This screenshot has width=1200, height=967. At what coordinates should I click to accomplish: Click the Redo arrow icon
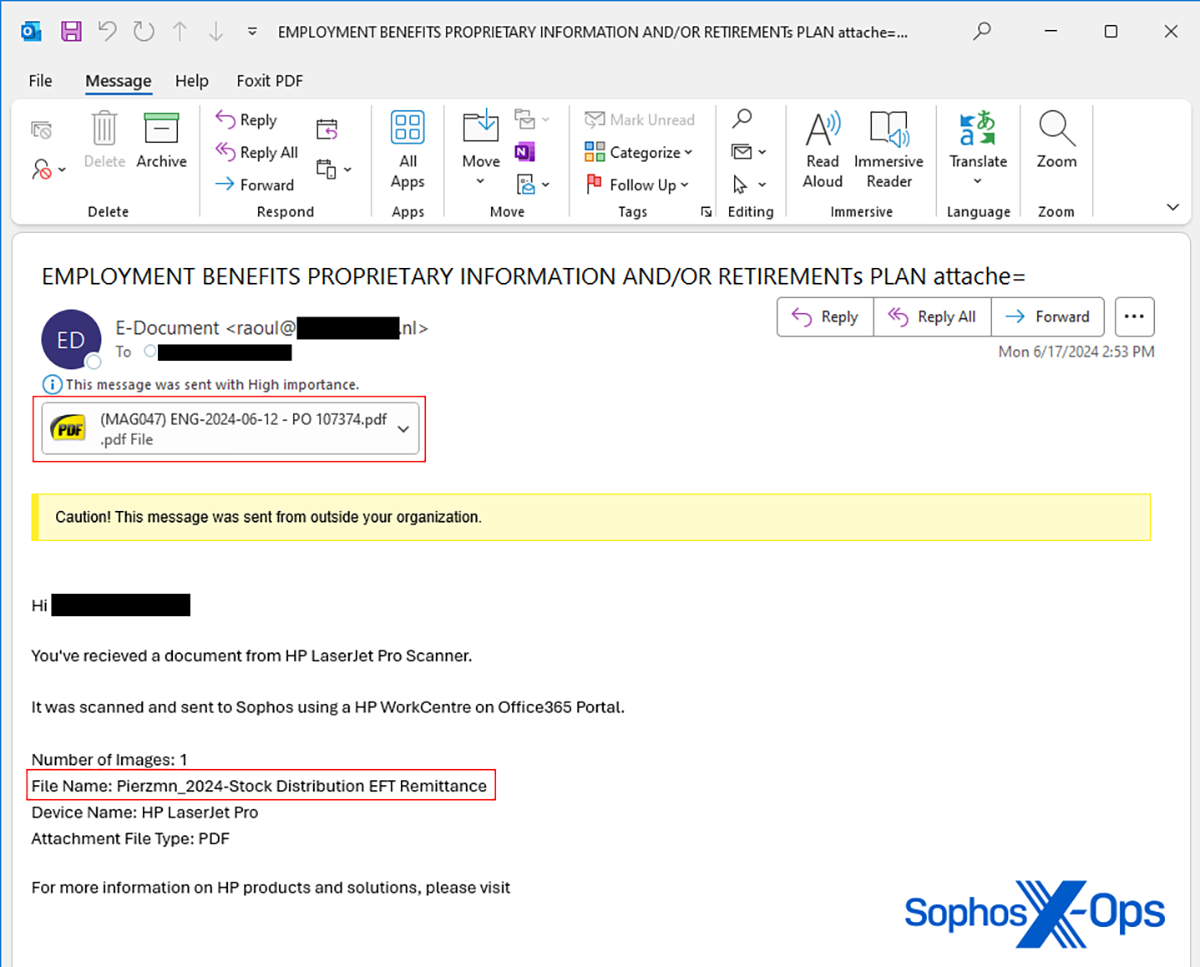pos(144,31)
